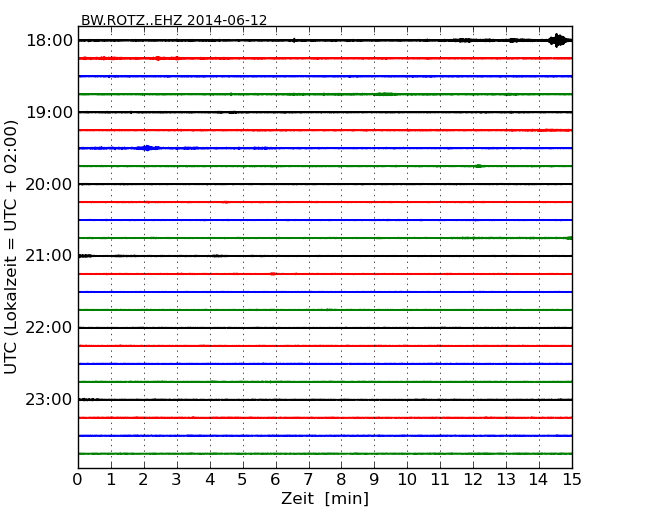Click the red blip near minute 6 after 21:00

point(272,274)
